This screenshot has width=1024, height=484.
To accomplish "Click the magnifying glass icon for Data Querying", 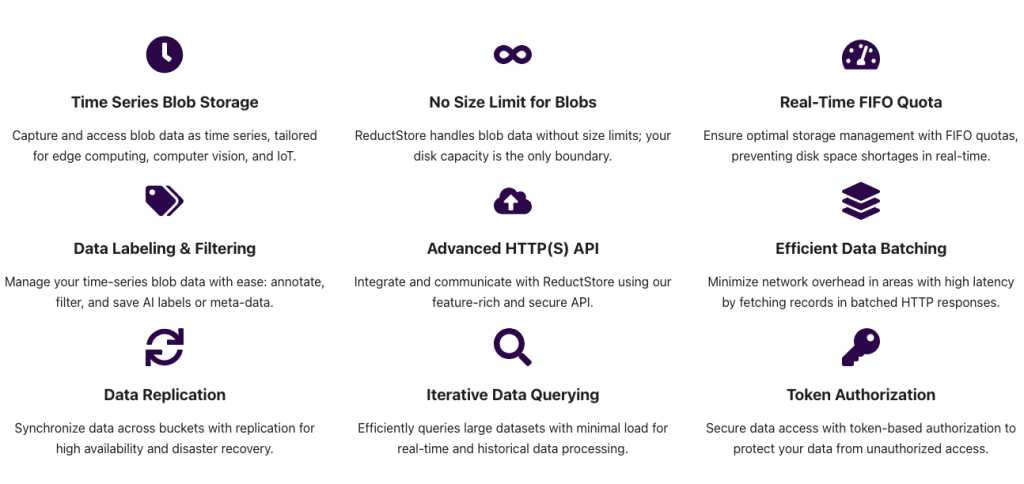I will click(x=512, y=347).
